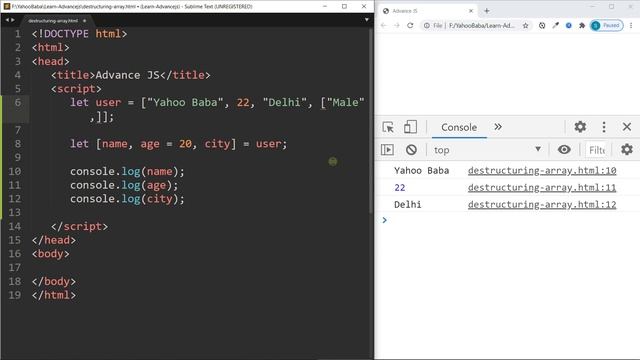This screenshot has height=360, width=640.
Task: Close the destructuring-array.html tab in Sublime
Action: pos(84,20)
